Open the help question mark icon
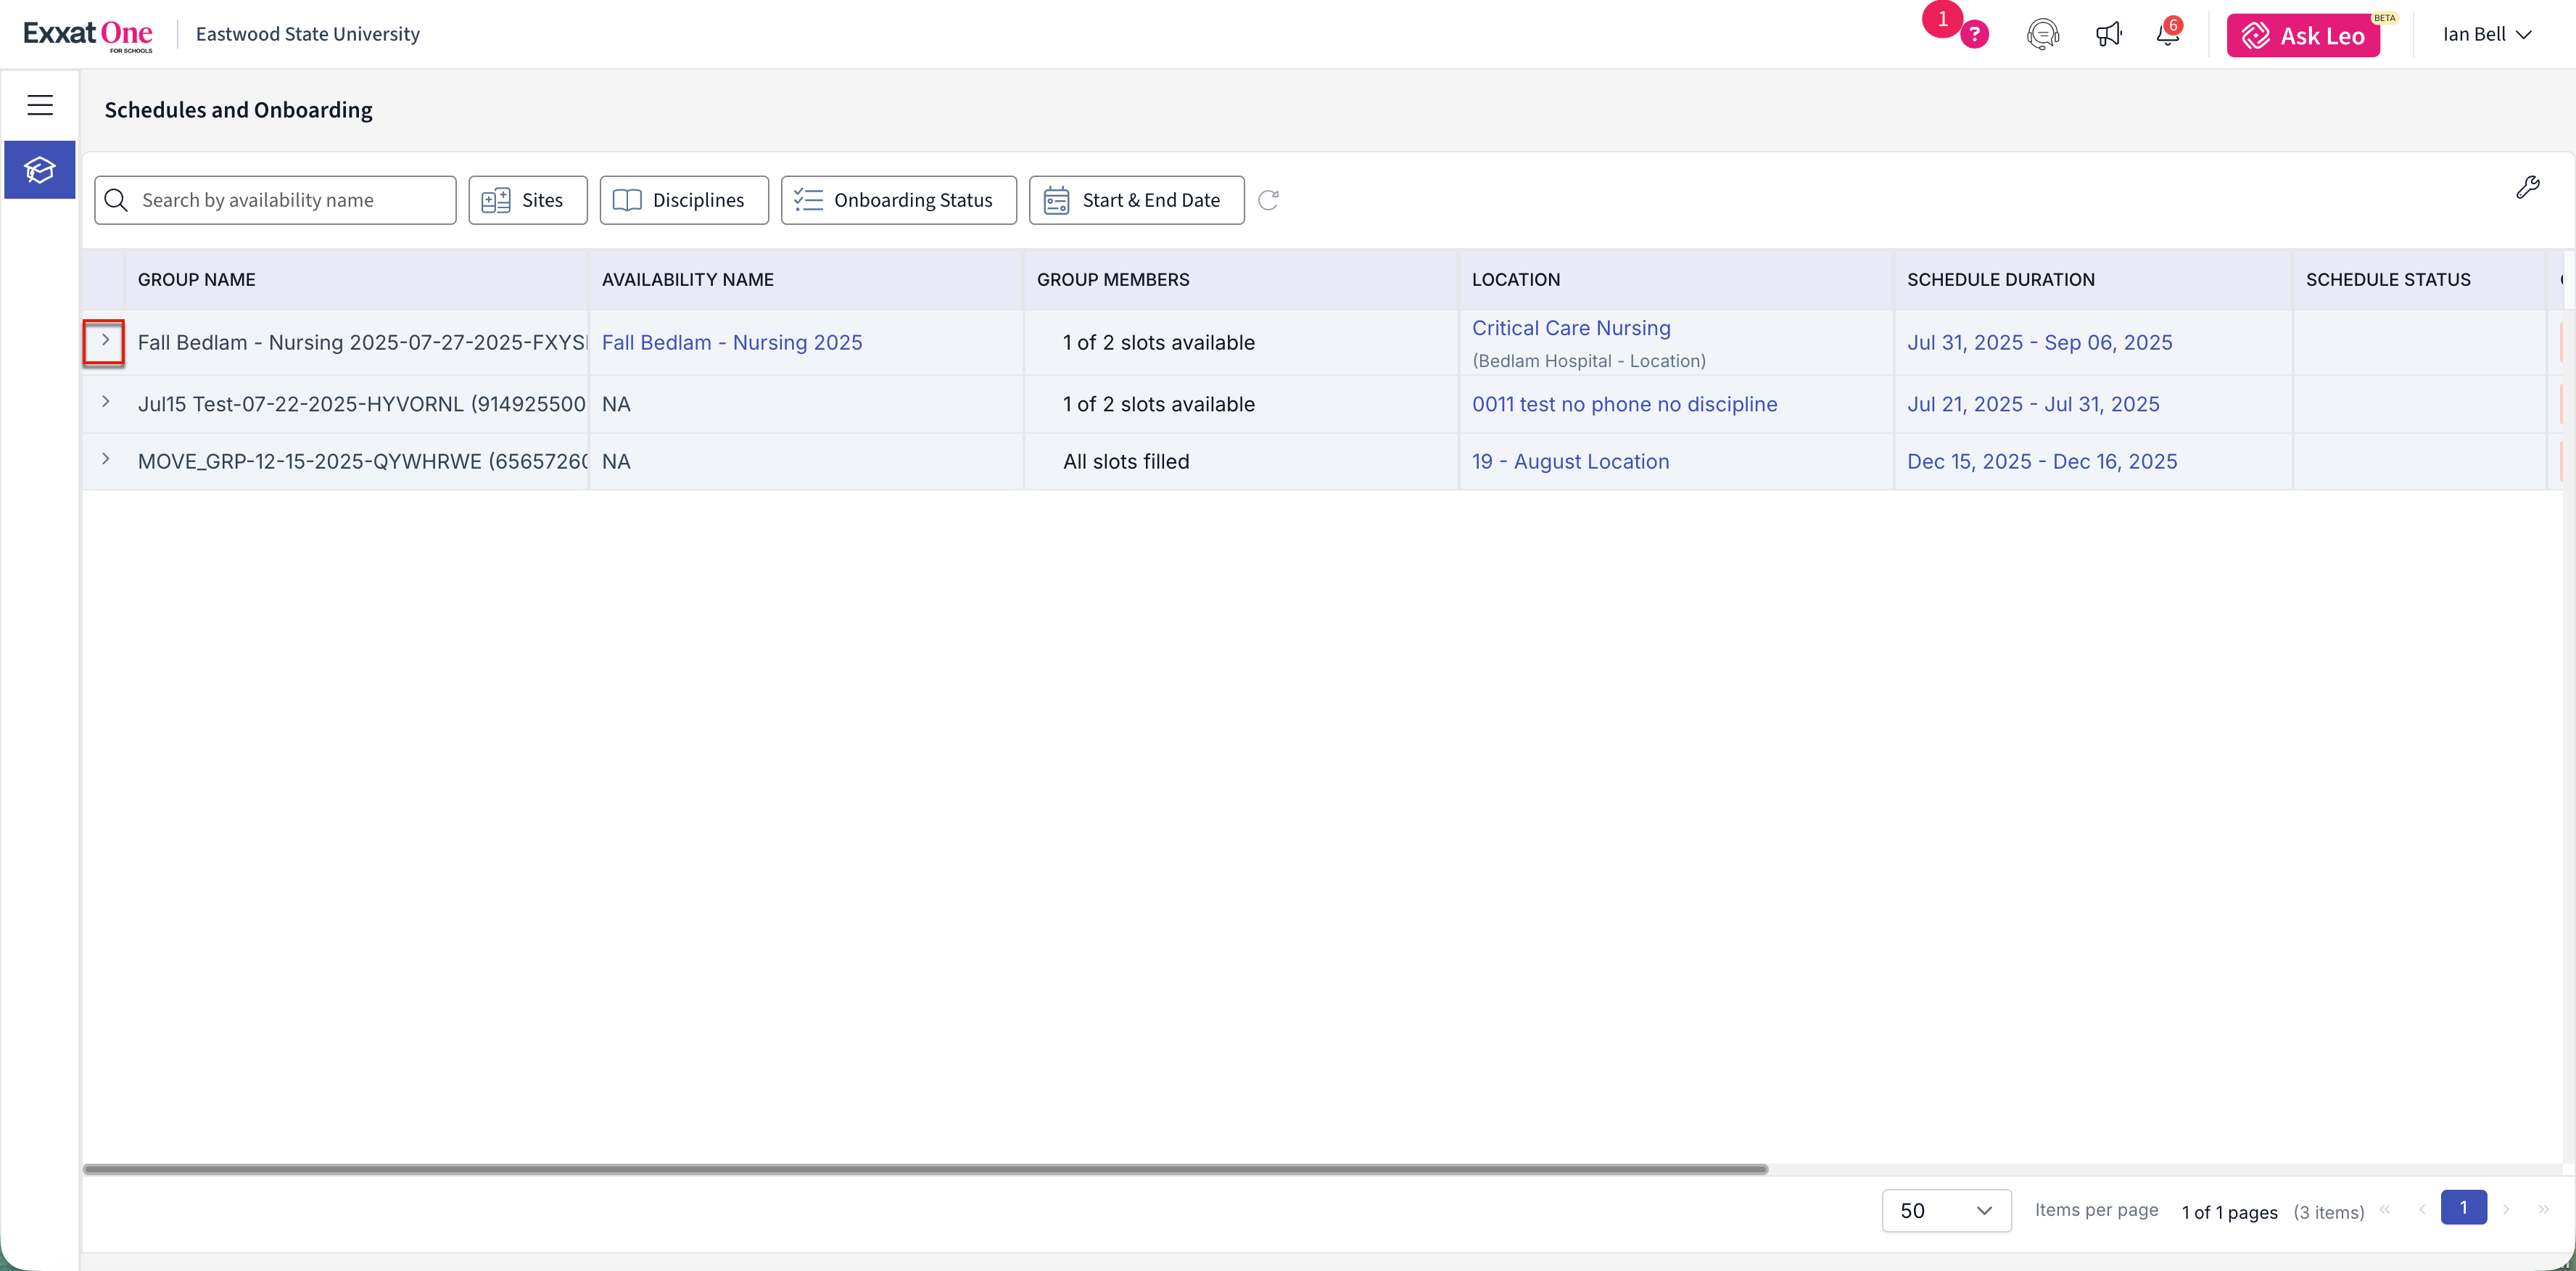This screenshot has height=1271, width=2576. coord(1974,35)
